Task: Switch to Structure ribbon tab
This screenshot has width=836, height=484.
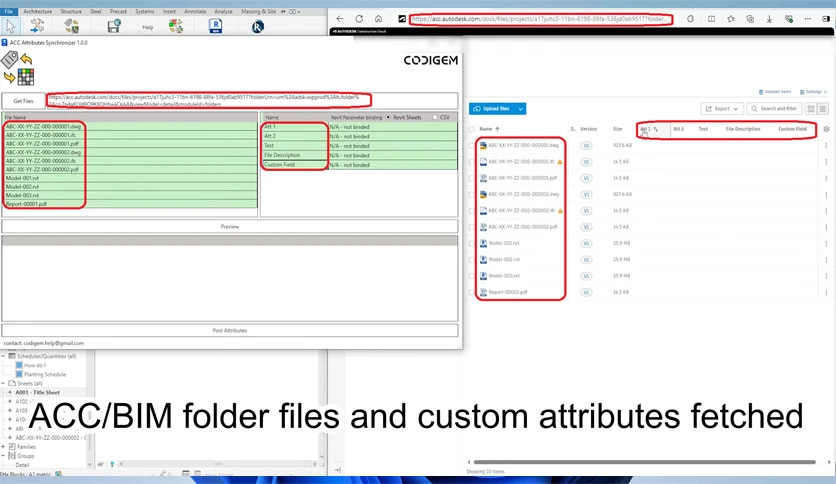Action: pyautogui.click(x=71, y=11)
